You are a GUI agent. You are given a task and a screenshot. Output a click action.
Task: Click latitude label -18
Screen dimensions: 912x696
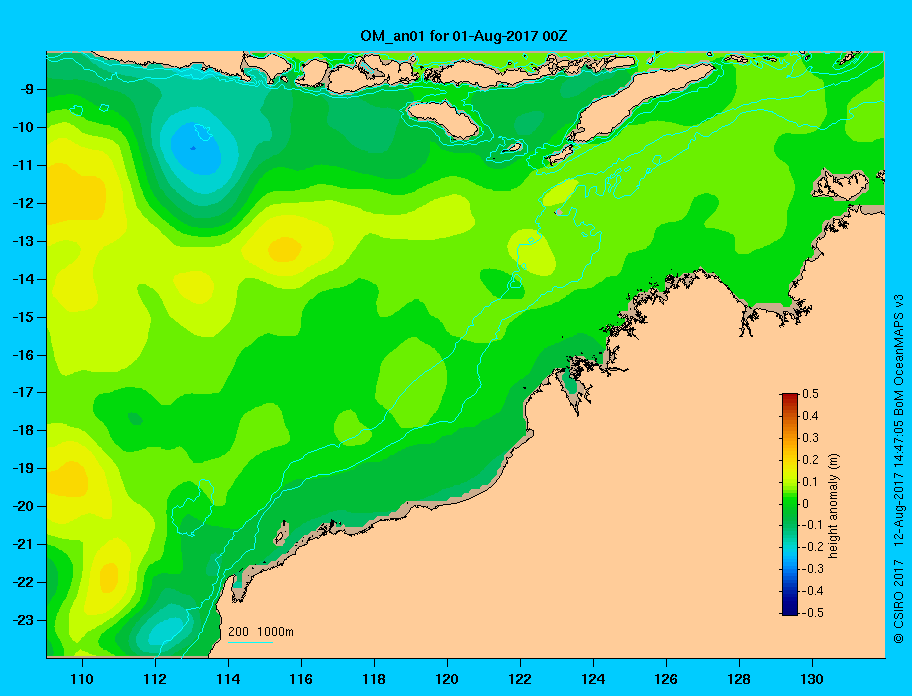tap(24, 431)
